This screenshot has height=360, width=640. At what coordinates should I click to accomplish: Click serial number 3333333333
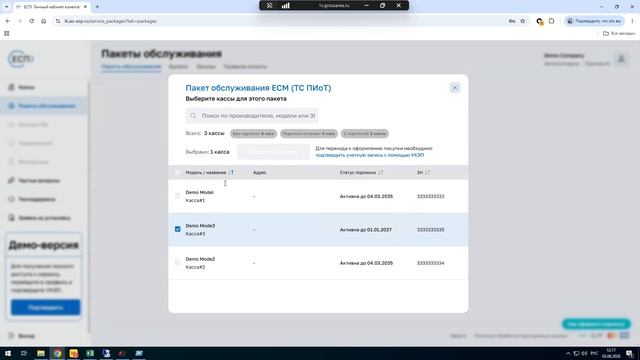430,196
